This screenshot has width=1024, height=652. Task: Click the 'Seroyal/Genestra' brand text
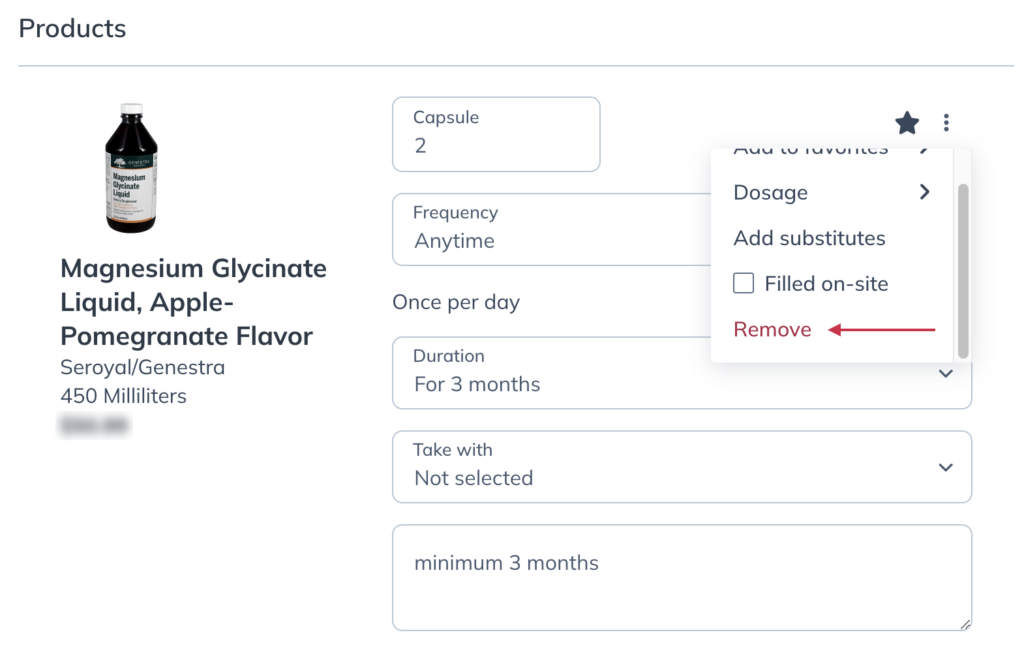click(x=142, y=367)
